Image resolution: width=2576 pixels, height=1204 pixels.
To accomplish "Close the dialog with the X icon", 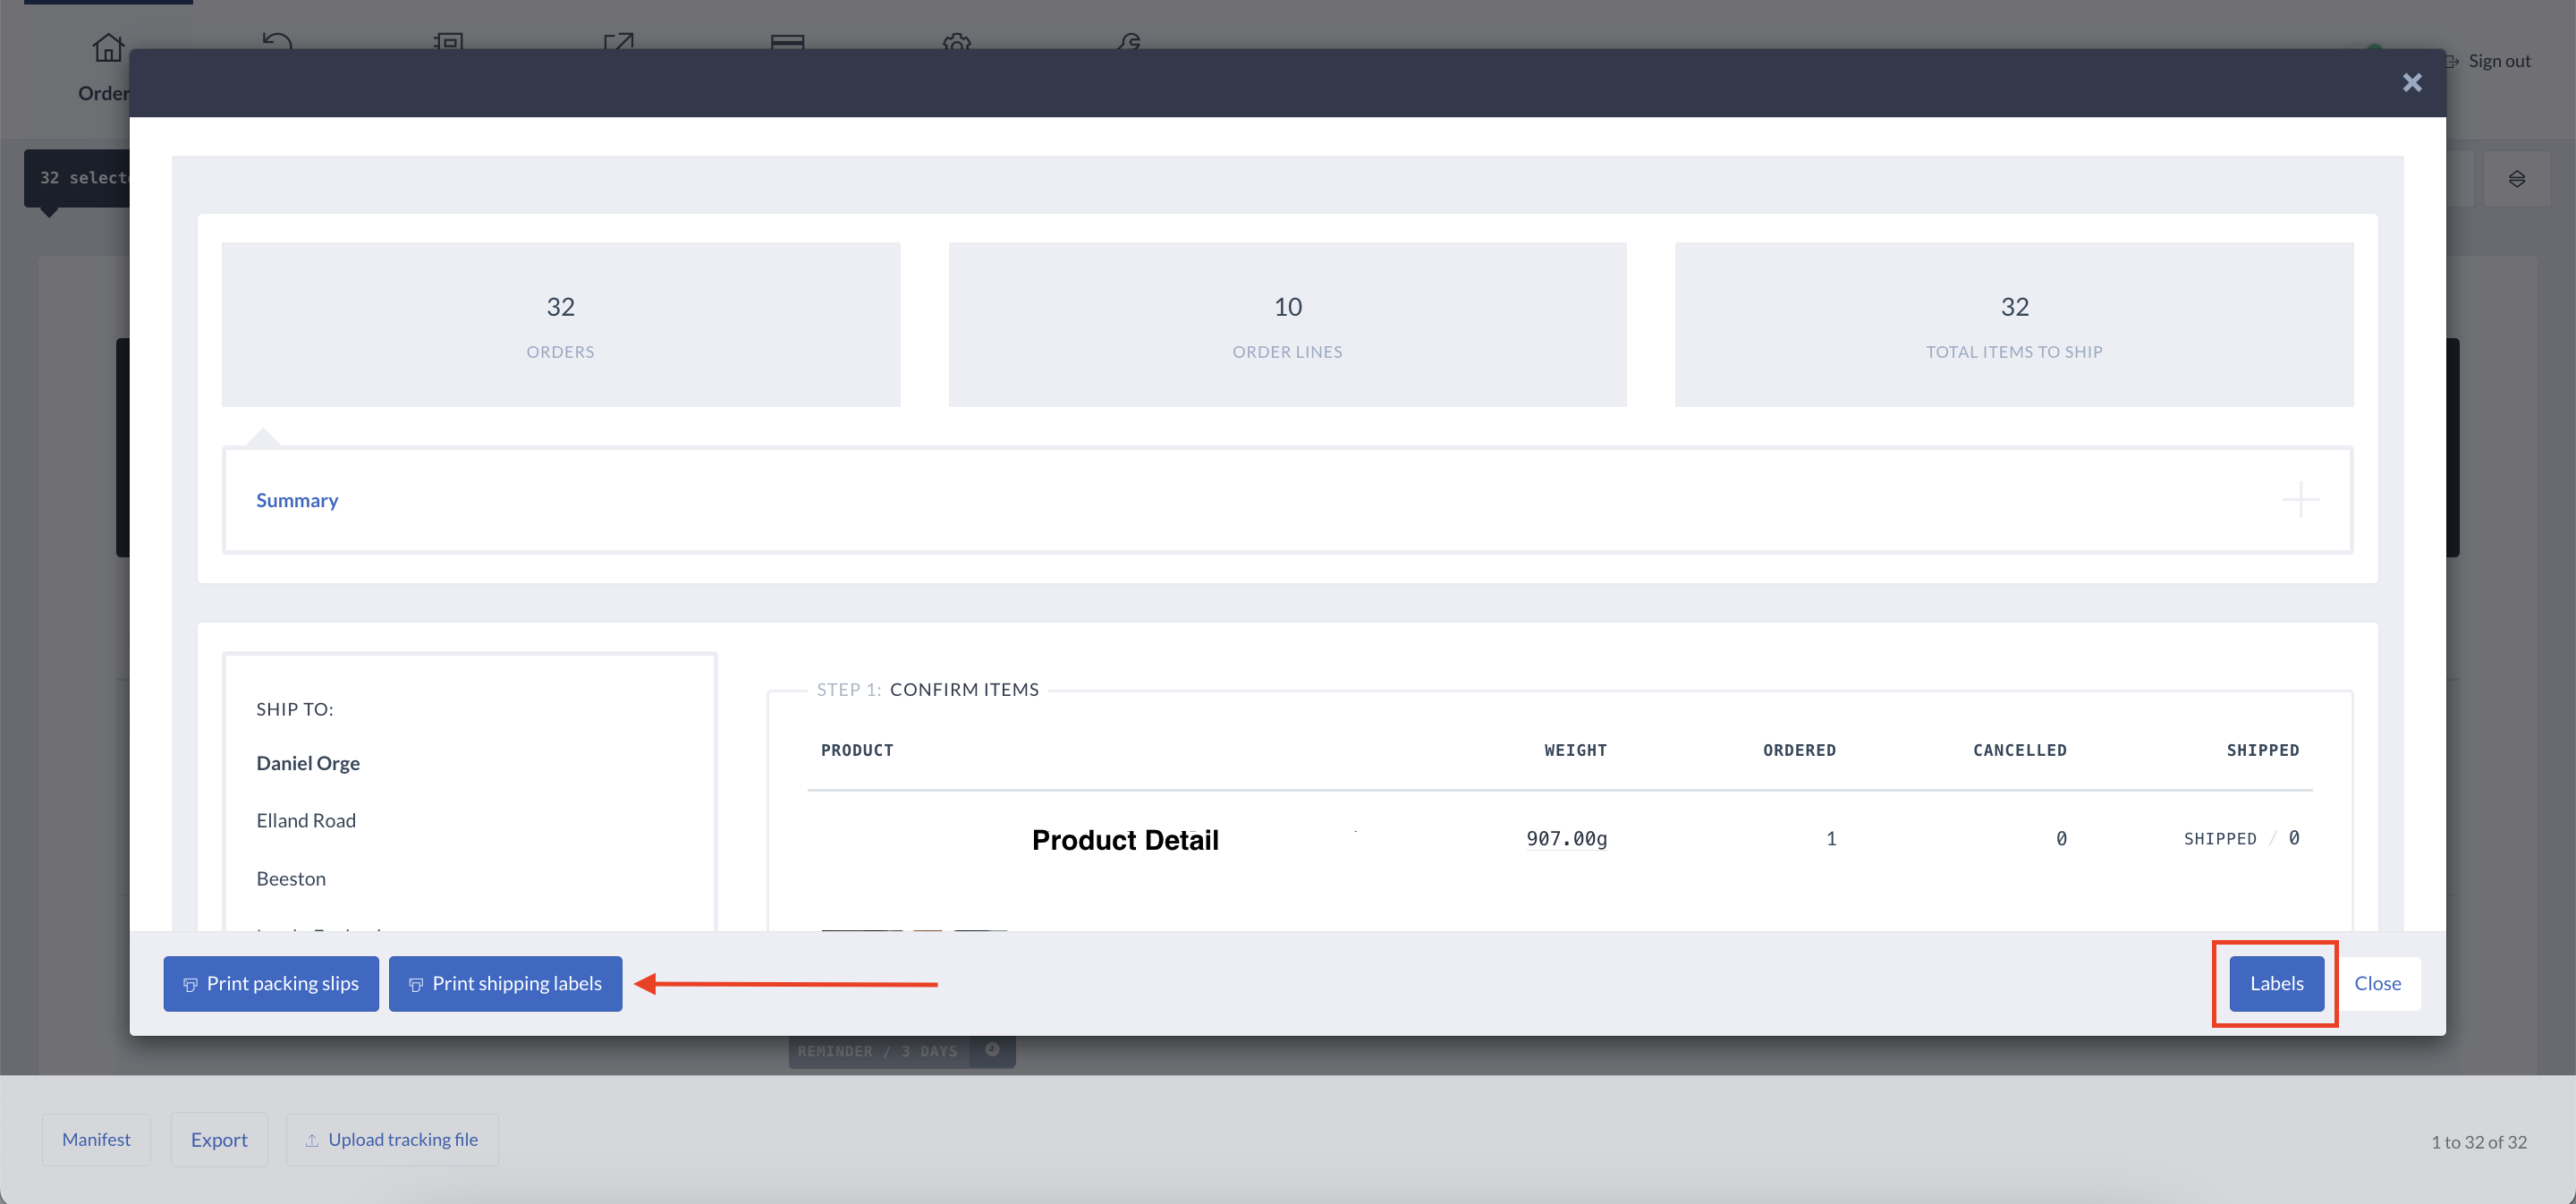I will click(2412, 83).
